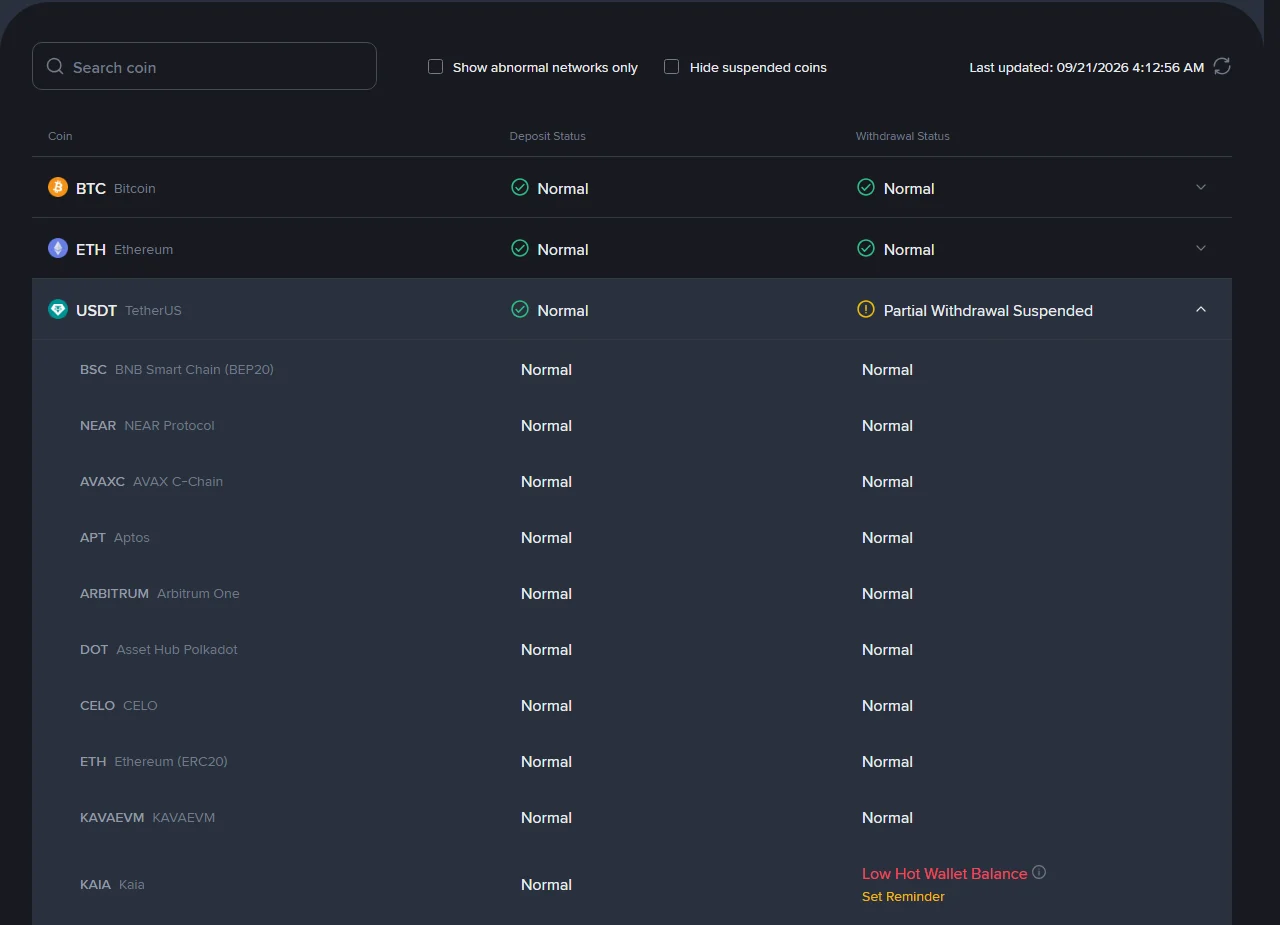Click the Bitcoin coin logo
This screenshot has width=1280, height=925.
[x=58, y=188]
